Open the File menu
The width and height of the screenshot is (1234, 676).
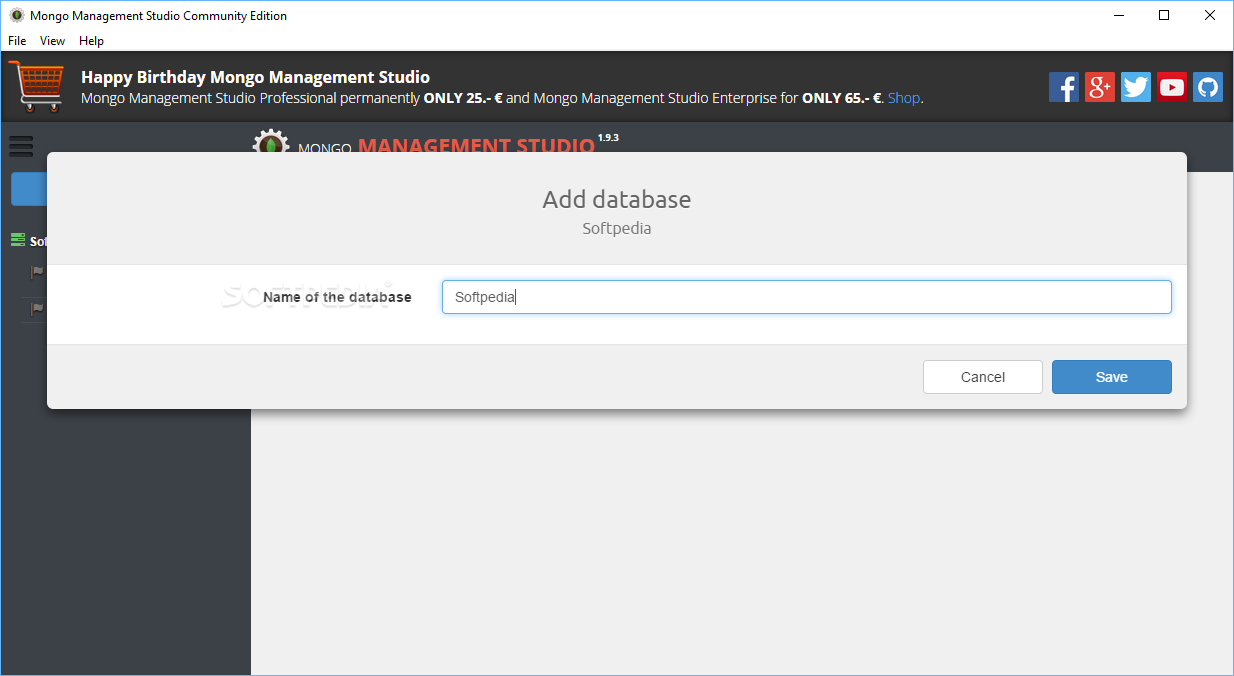pos(17,41)
